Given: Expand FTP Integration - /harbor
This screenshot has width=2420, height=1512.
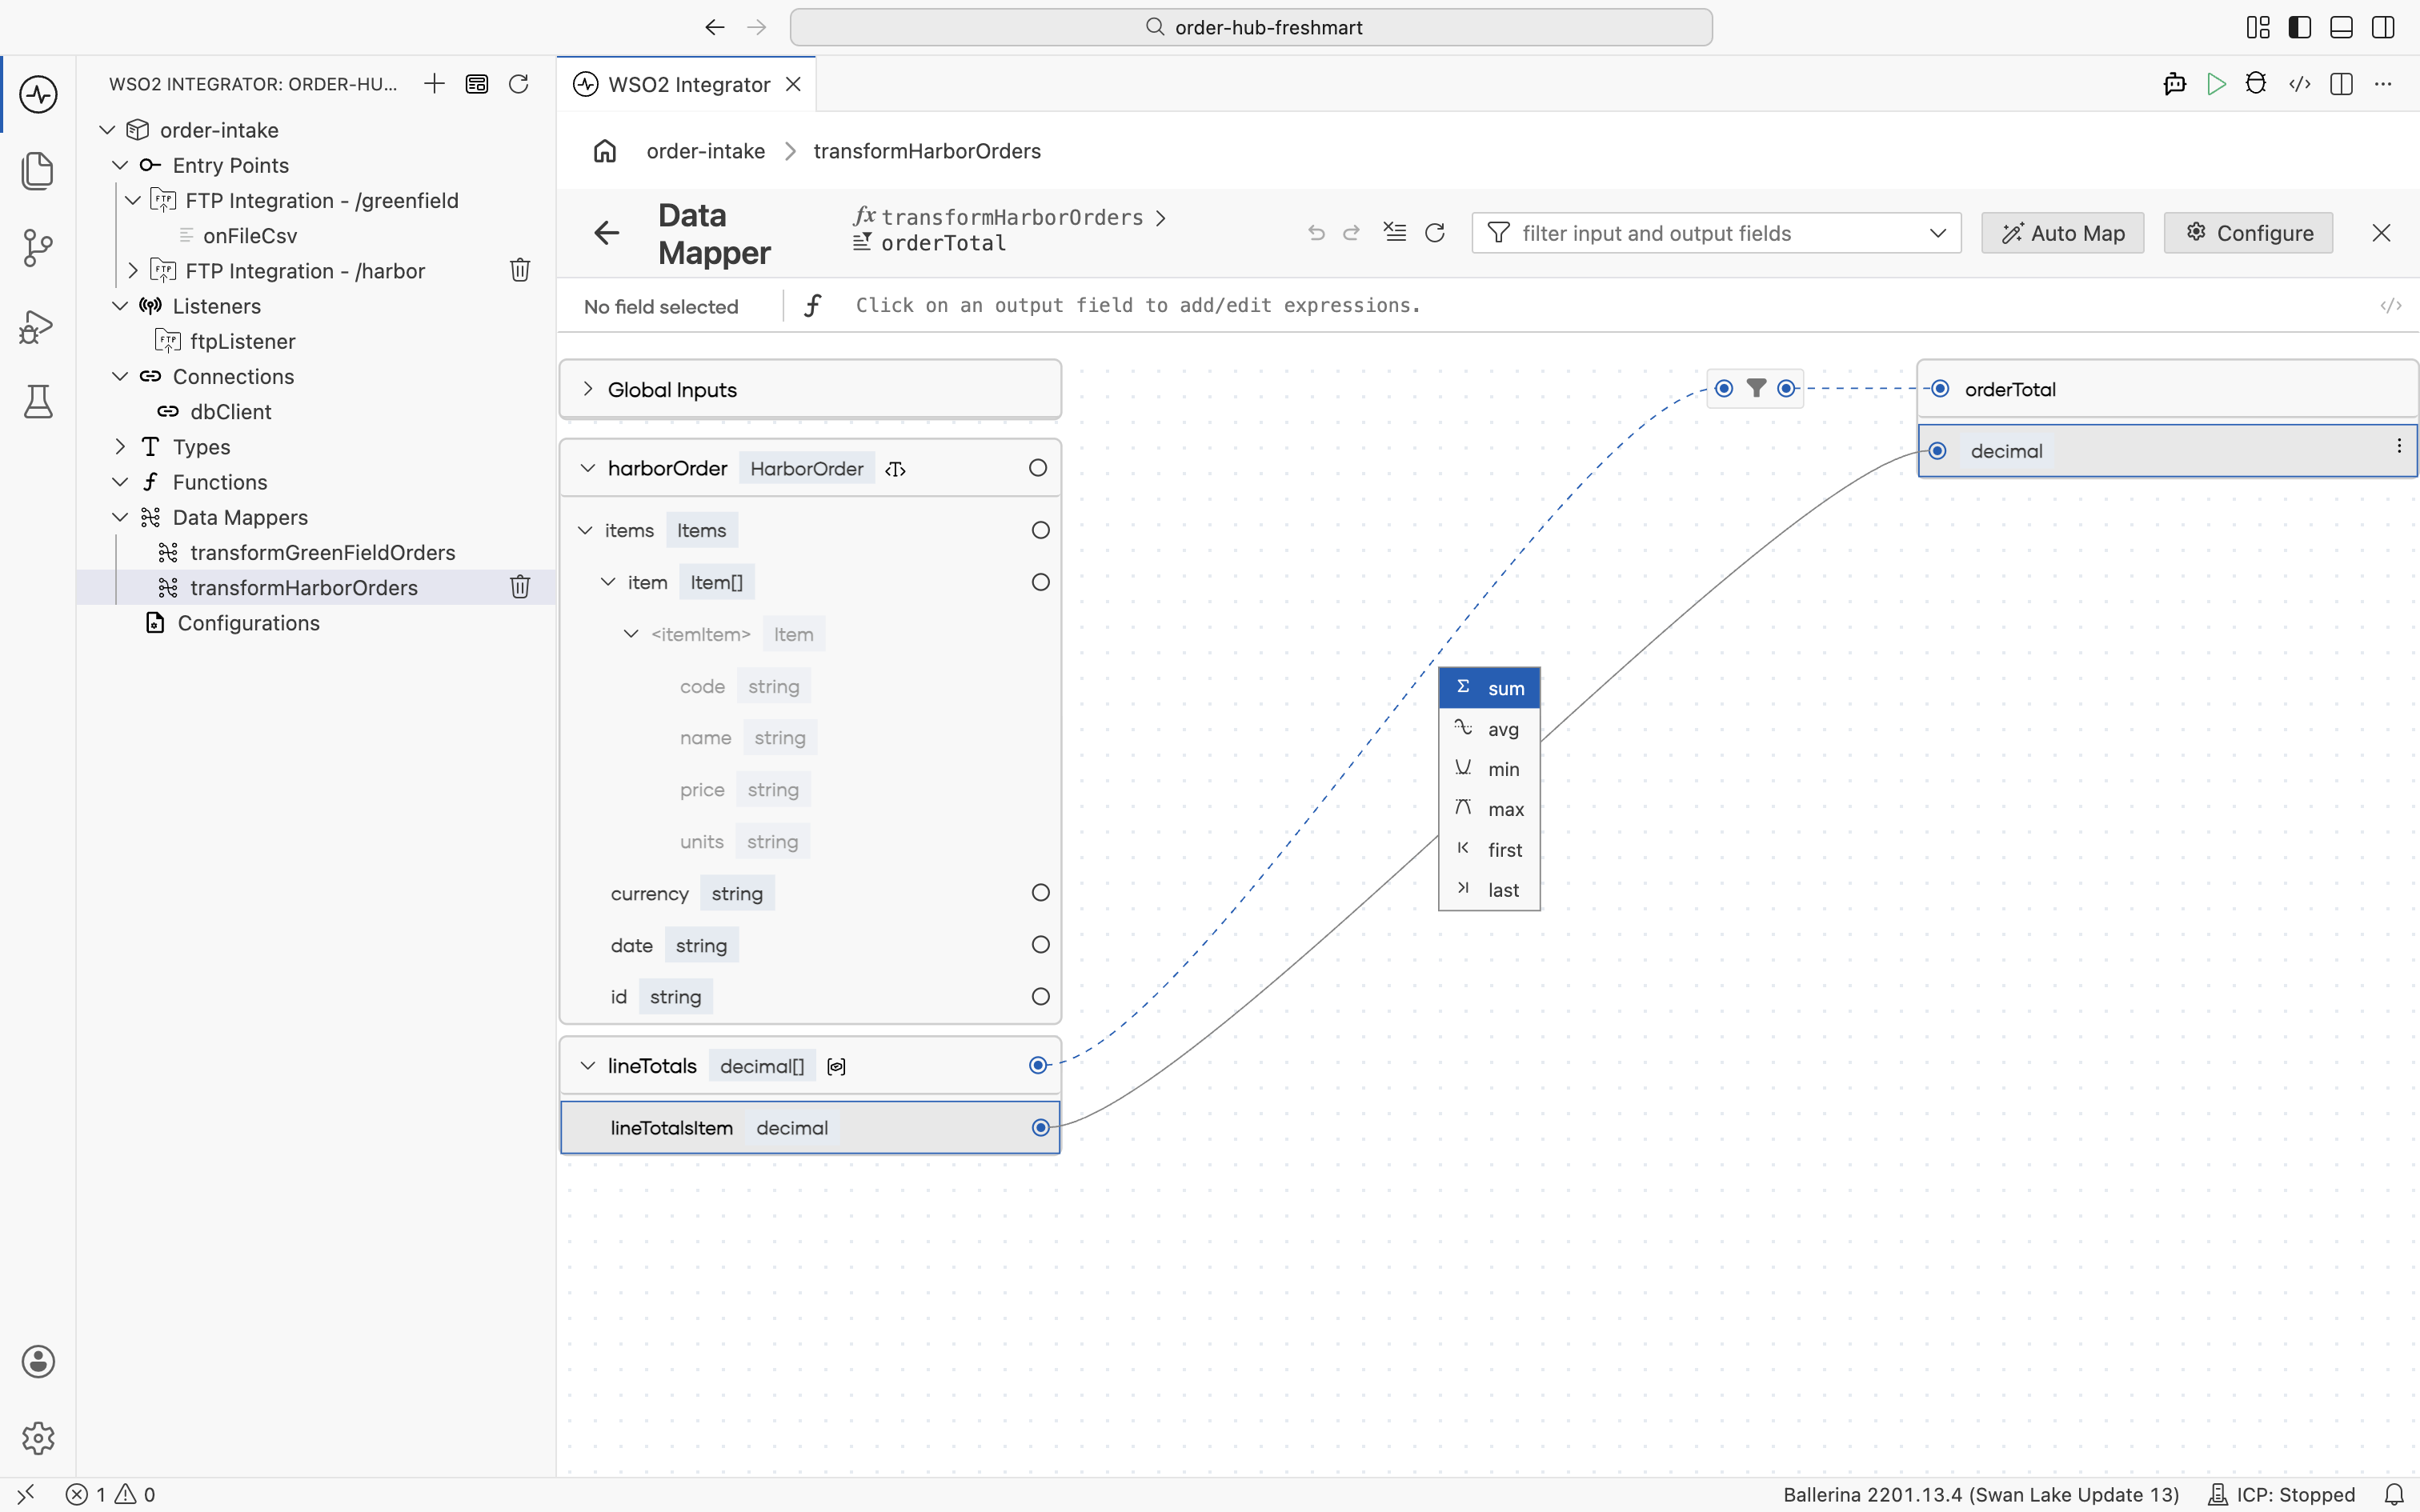Looking at the screenshot, I should 133,270.
